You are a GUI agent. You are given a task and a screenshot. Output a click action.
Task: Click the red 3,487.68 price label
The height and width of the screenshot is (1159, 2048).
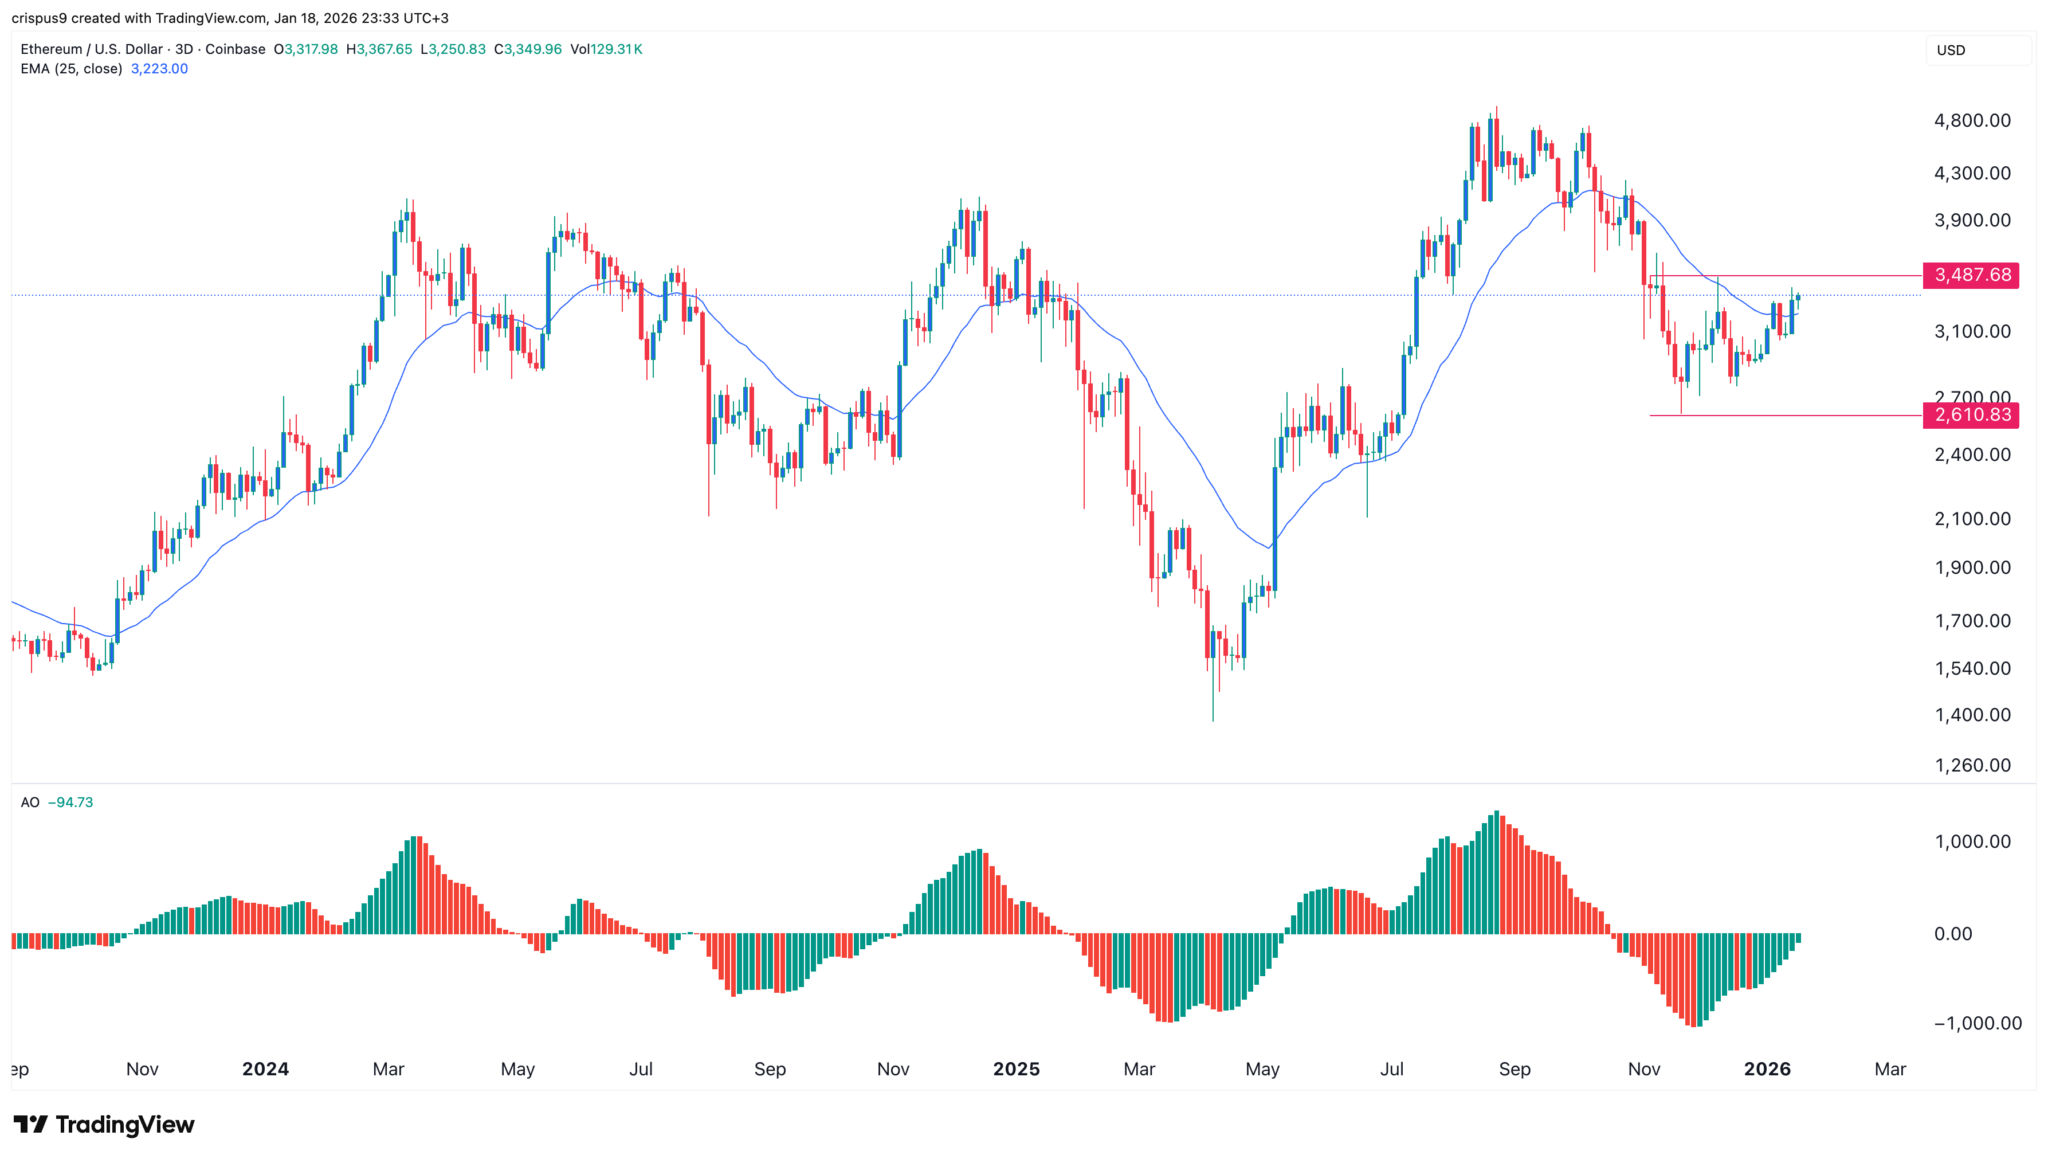(x=1971, y=275)
